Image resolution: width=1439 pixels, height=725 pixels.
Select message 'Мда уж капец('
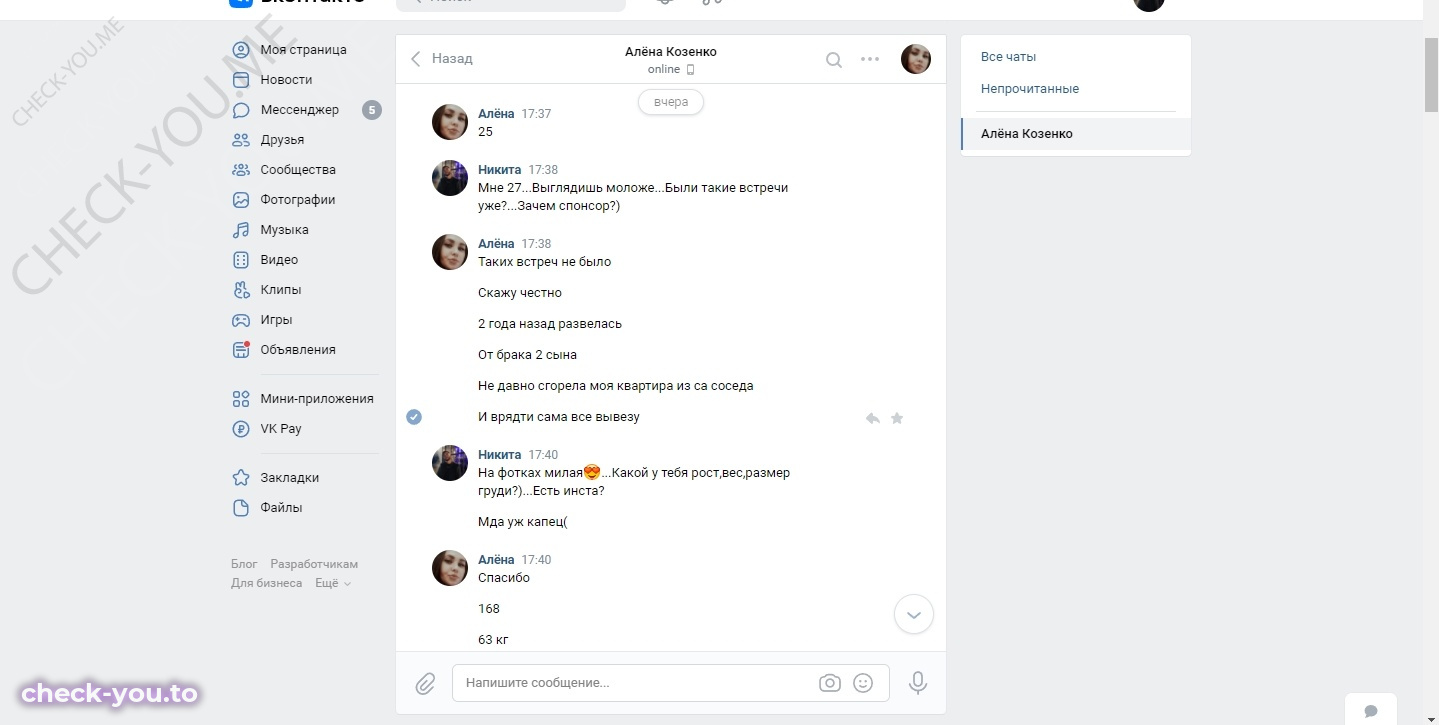click(x=523, y=522)
